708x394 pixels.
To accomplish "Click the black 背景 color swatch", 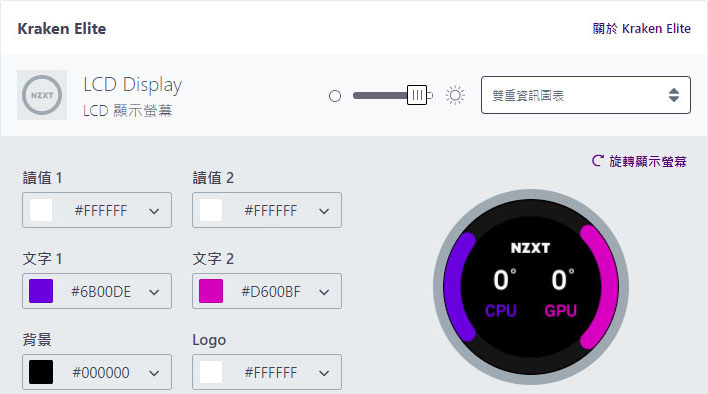I will [41, 372].
